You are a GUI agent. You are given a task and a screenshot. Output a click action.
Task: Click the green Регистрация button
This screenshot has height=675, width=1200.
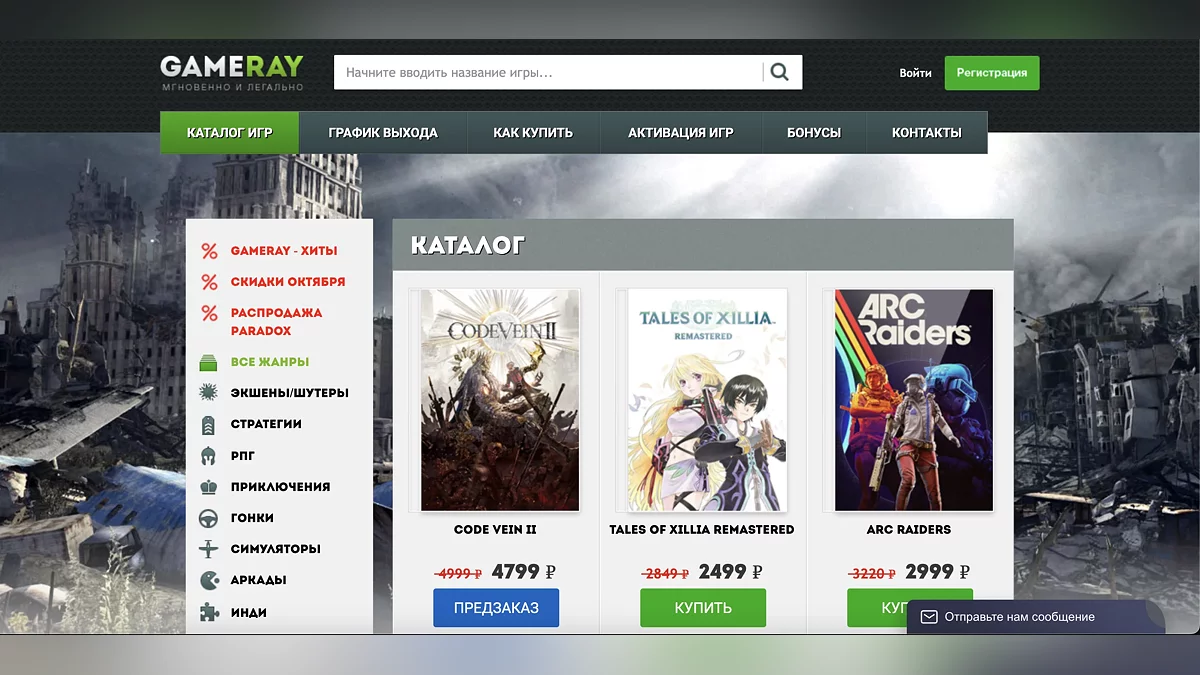[992, 73]
